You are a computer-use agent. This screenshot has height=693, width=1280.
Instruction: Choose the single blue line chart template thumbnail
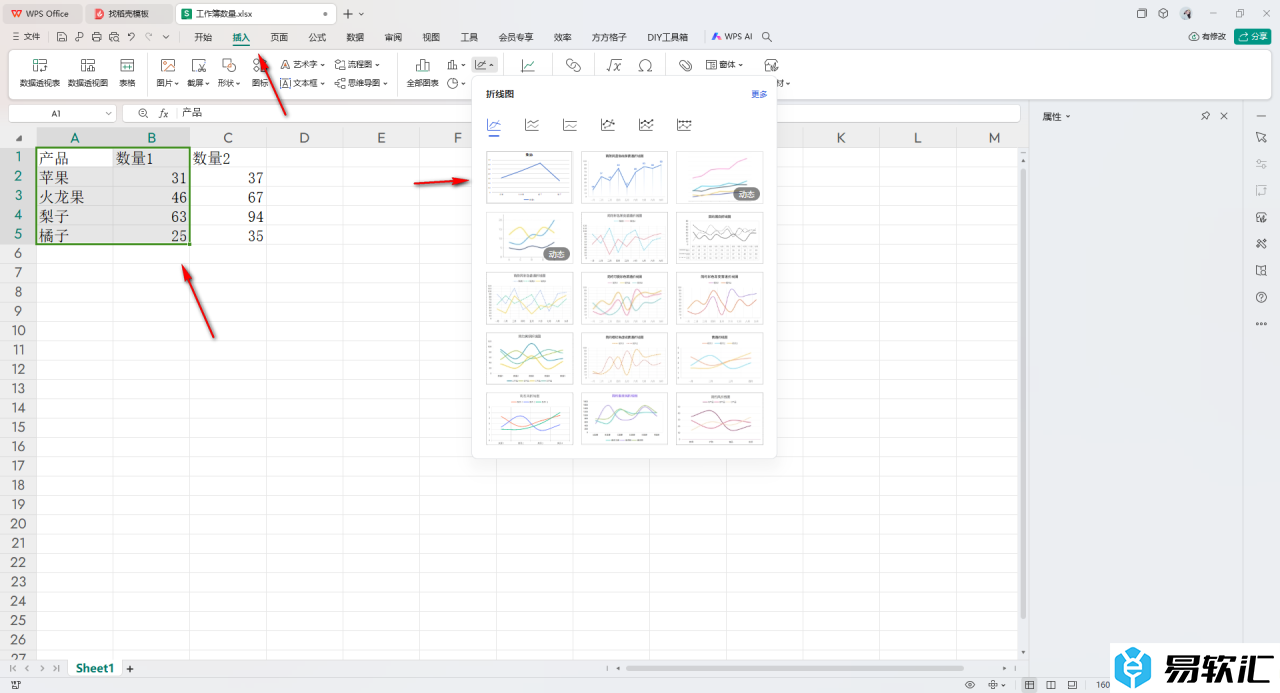(529, 178)
